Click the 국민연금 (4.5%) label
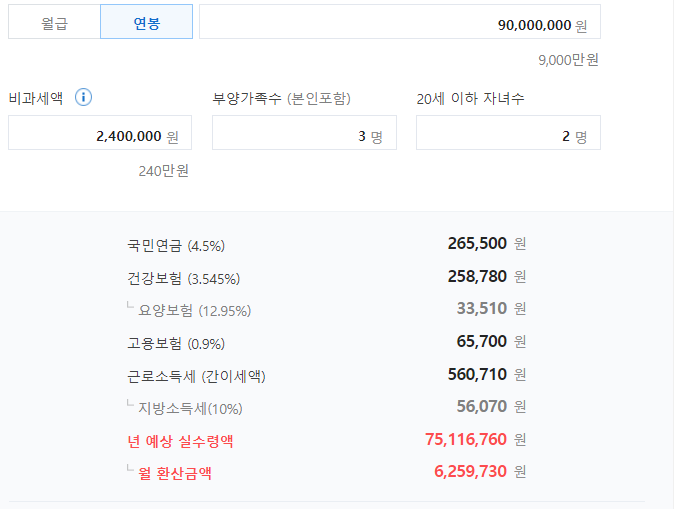The image size is (695, 509). click(176, 245)
